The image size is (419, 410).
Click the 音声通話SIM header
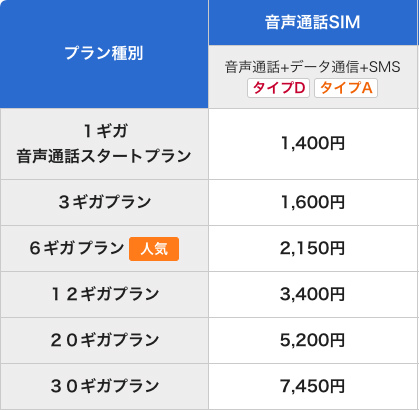[313, 22]
